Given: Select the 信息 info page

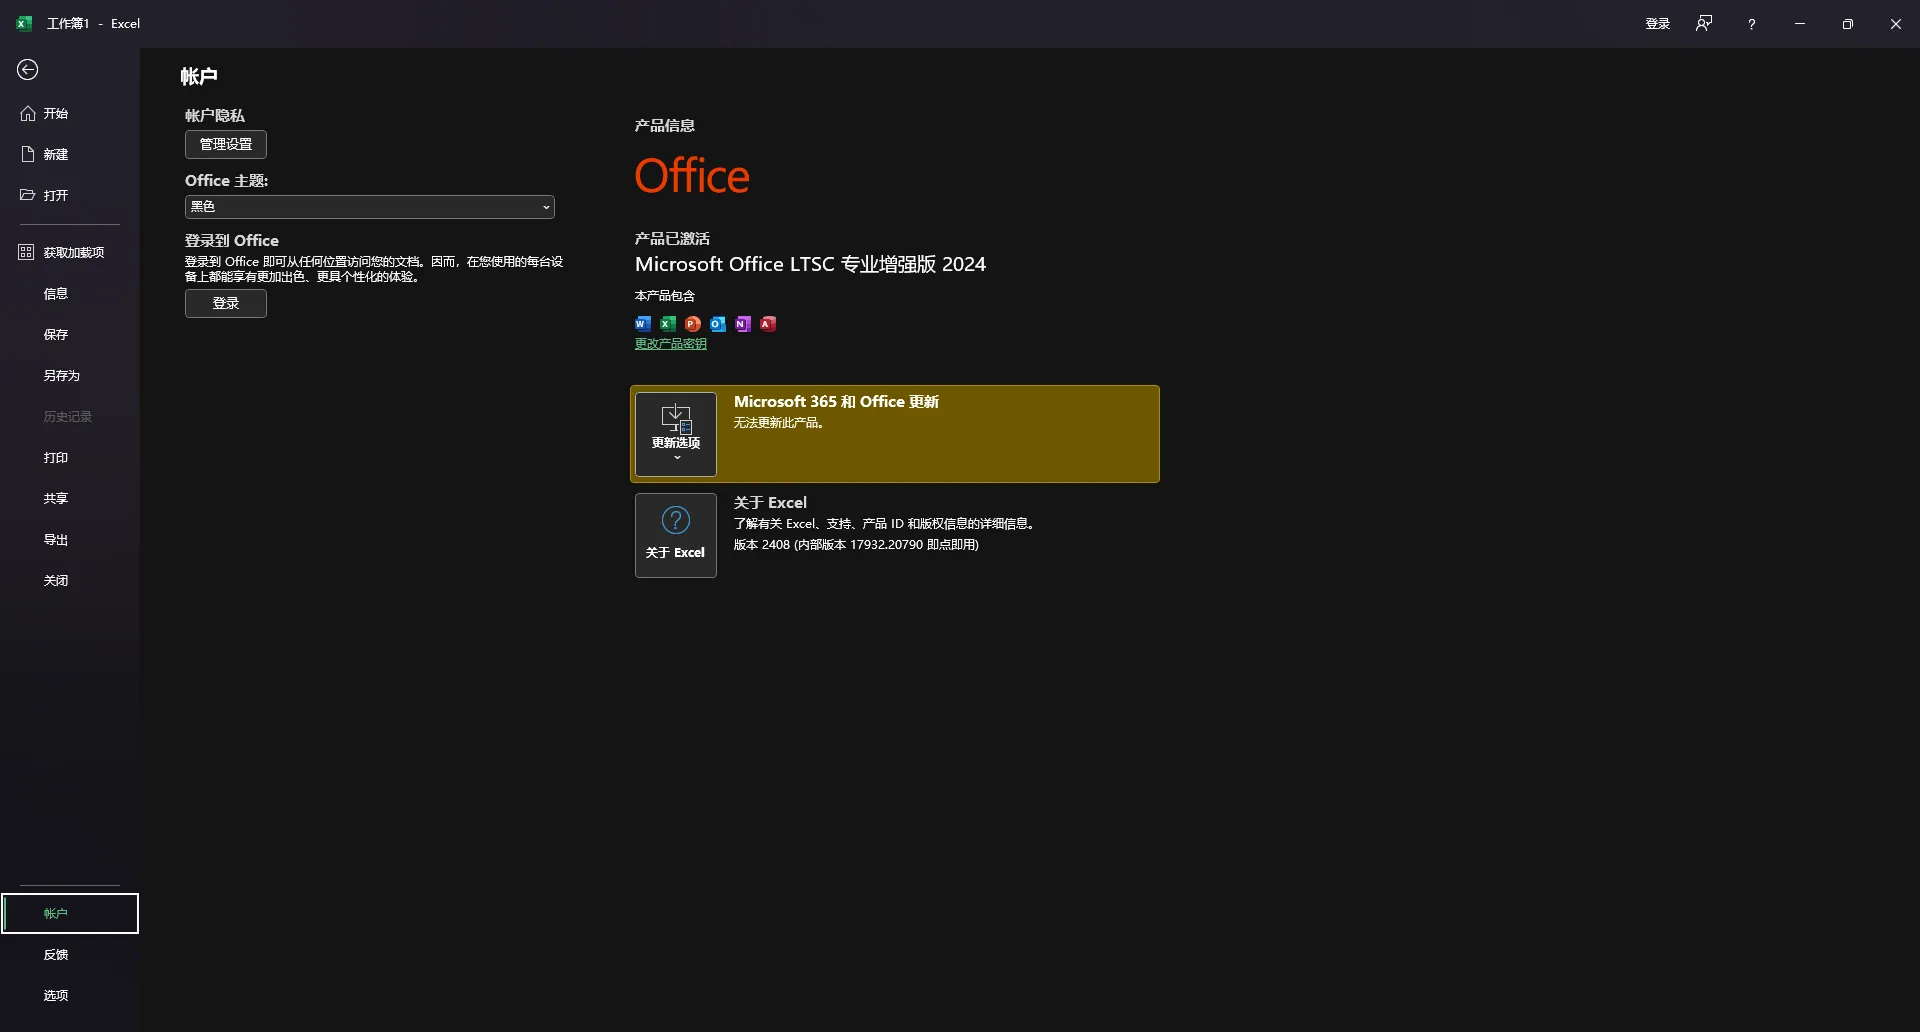Looking at the screenshot, I should [70, 293].
